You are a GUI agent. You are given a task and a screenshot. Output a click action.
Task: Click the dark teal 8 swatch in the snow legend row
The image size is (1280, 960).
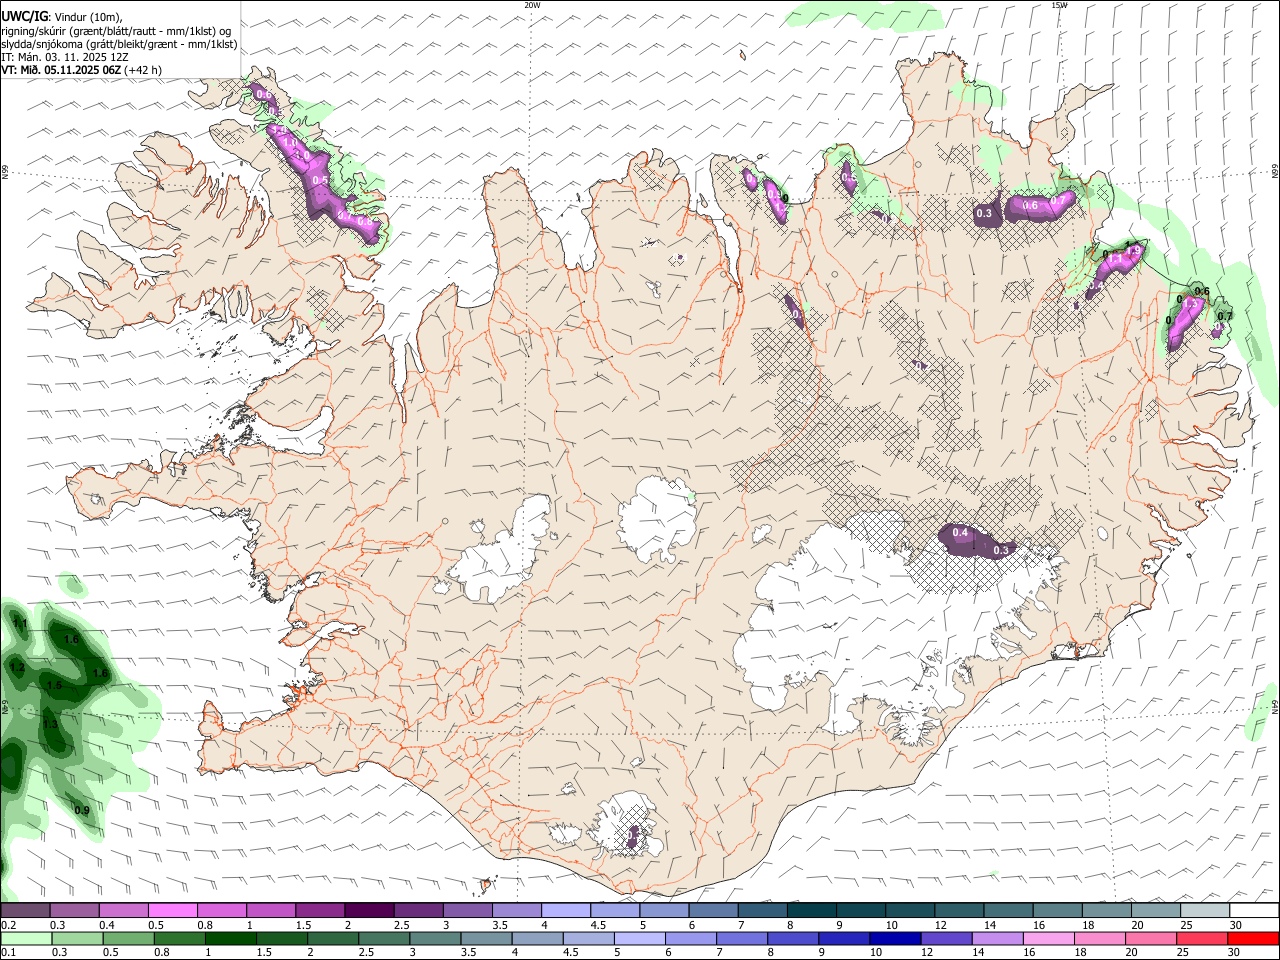[812, 911]
